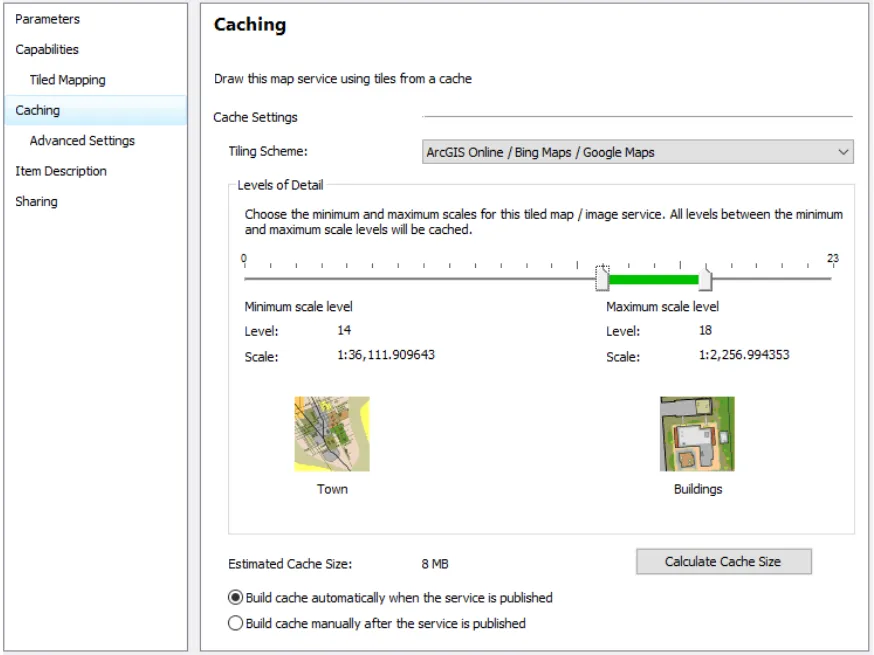Select Tiled Mapping under Capabilities
This screenshot has height=655, width=874.
tap(67, 80)
